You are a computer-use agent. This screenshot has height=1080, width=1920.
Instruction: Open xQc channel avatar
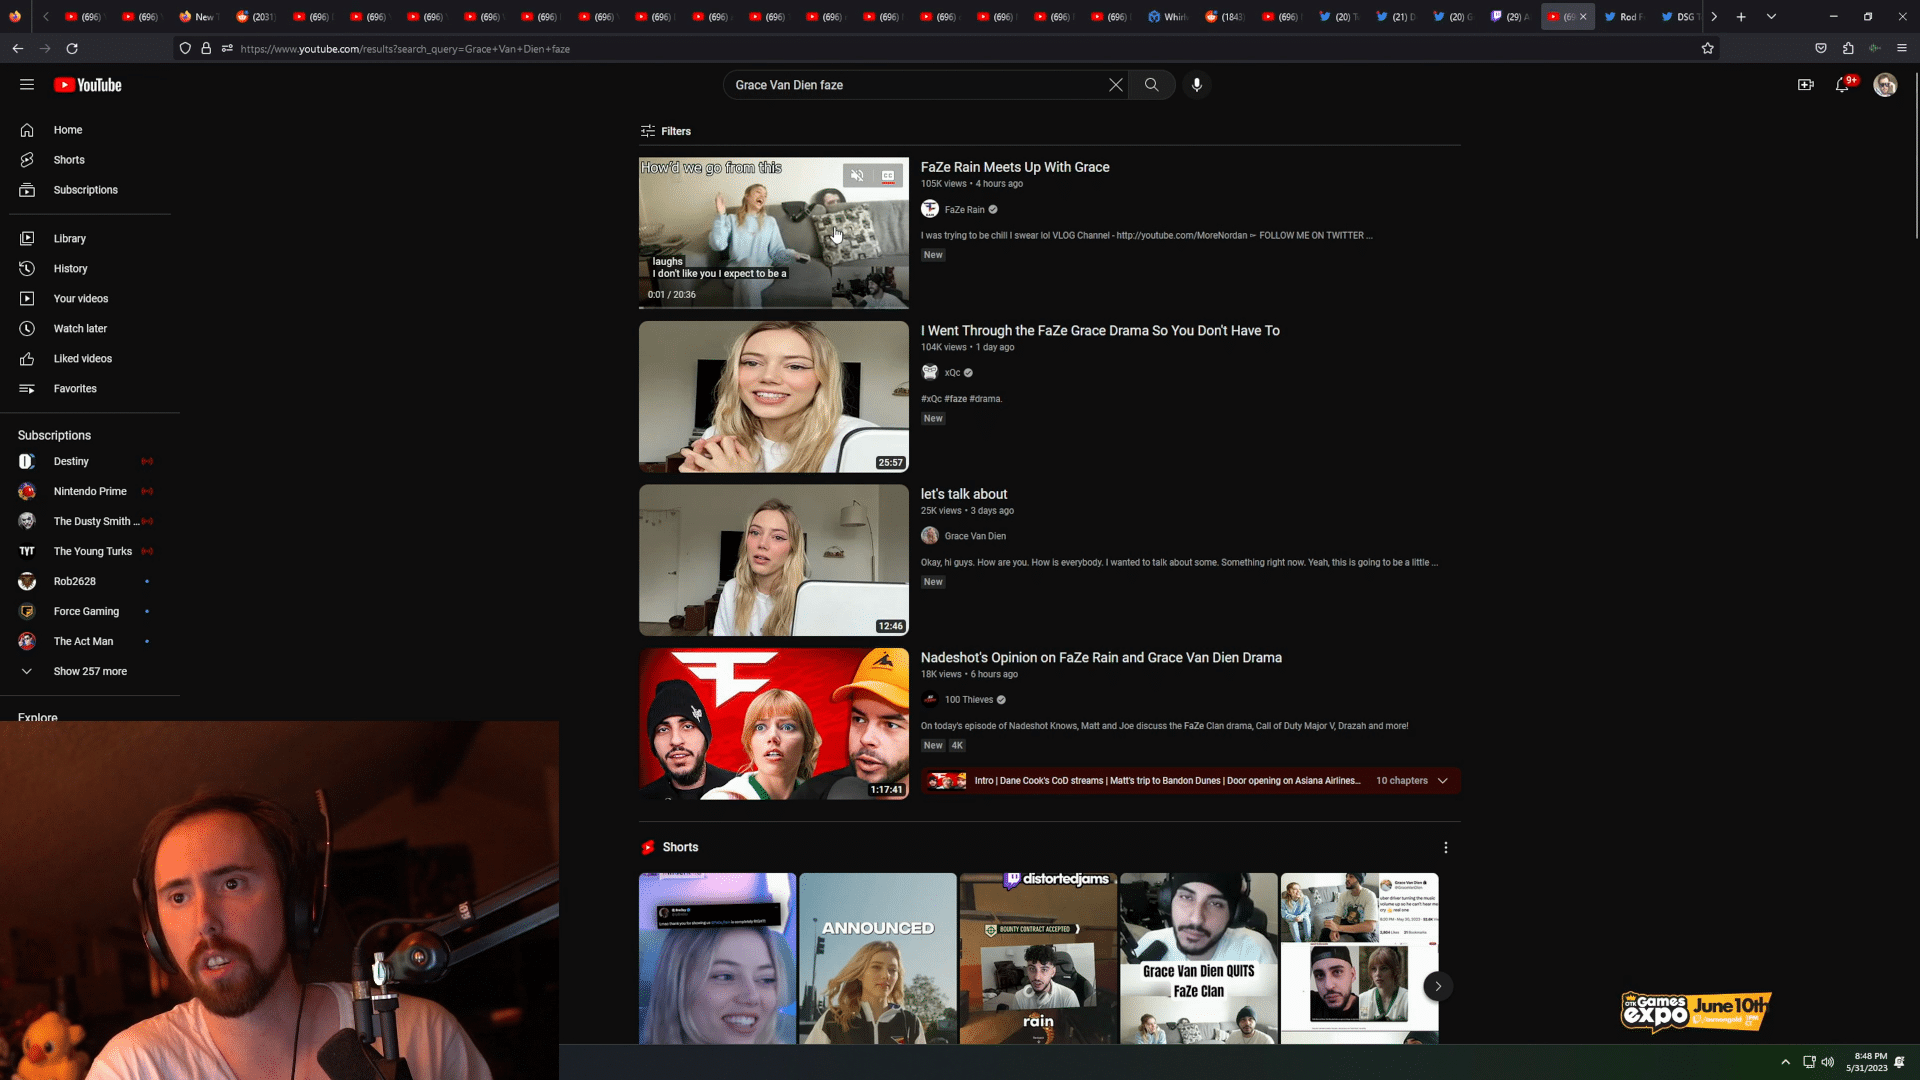coord(930,373)
